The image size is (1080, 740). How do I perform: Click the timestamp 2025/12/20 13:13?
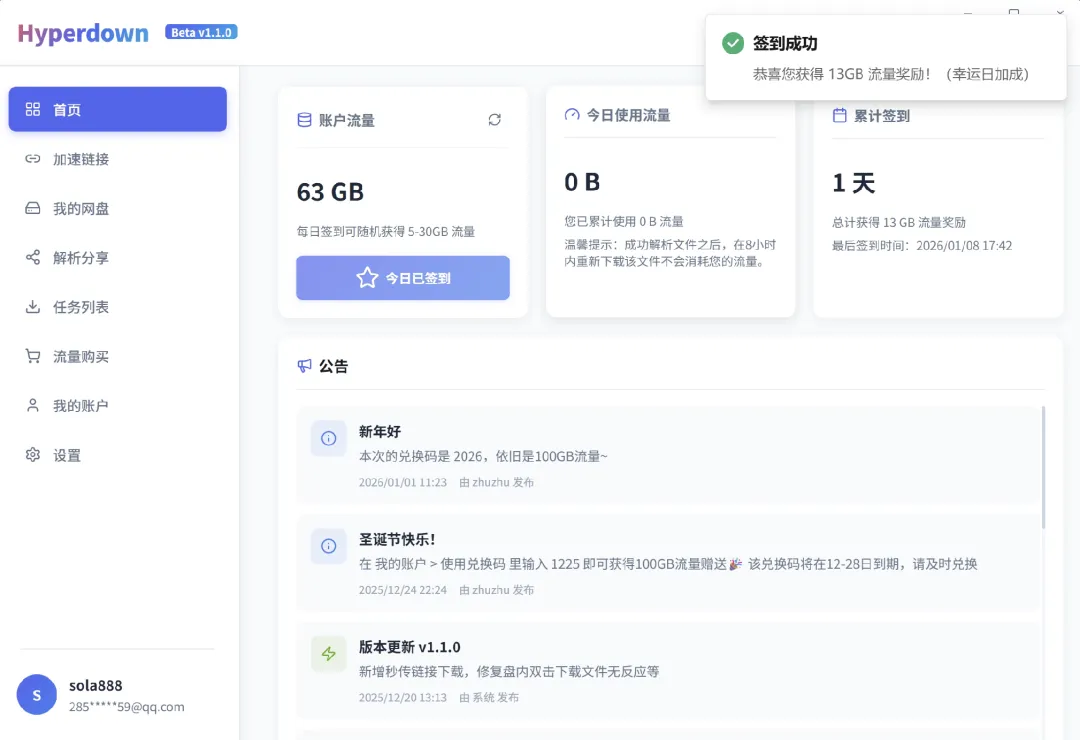(x=403, y=697)
